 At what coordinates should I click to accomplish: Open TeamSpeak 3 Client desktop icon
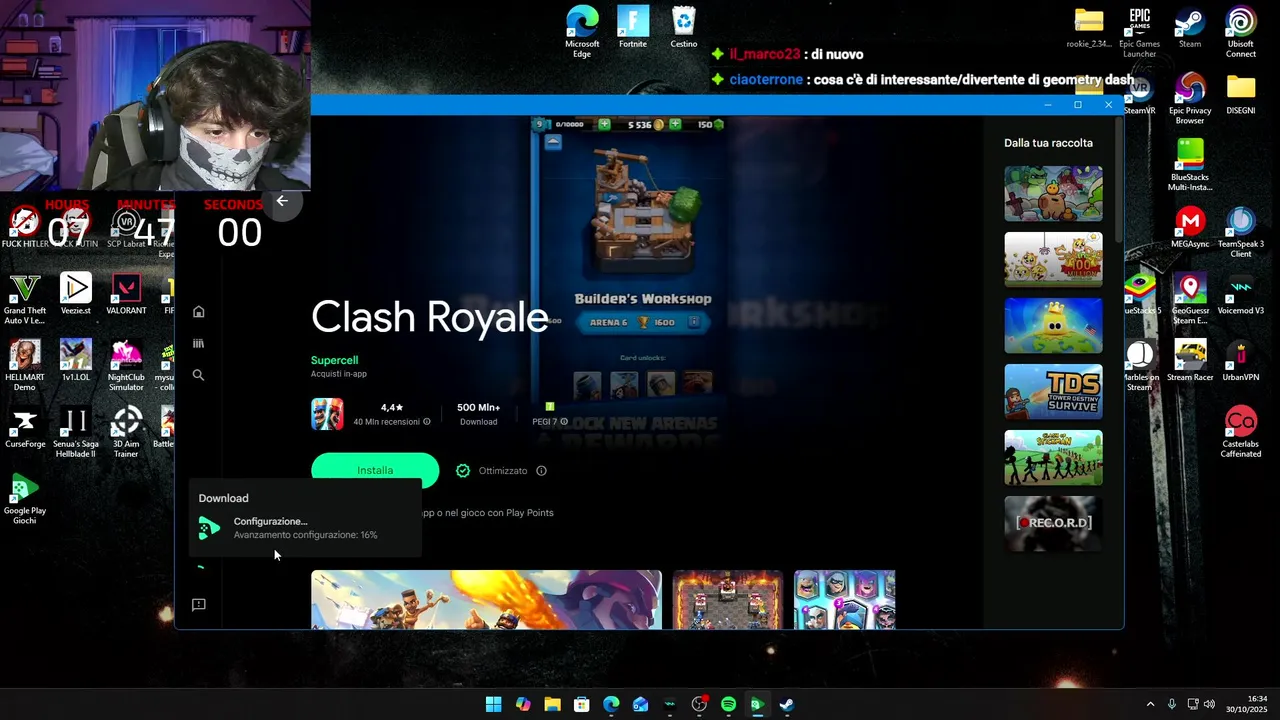(x=1241, y=232)
